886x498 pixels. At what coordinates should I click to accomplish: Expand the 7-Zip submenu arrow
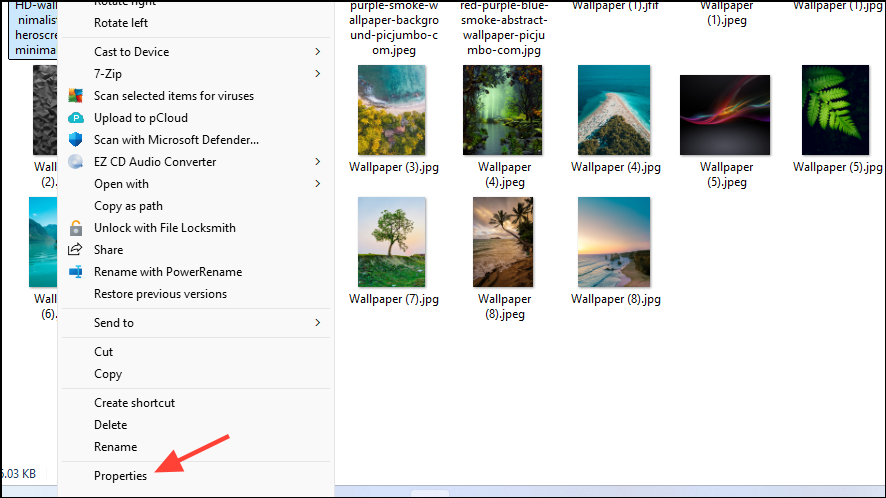(318, 74)
